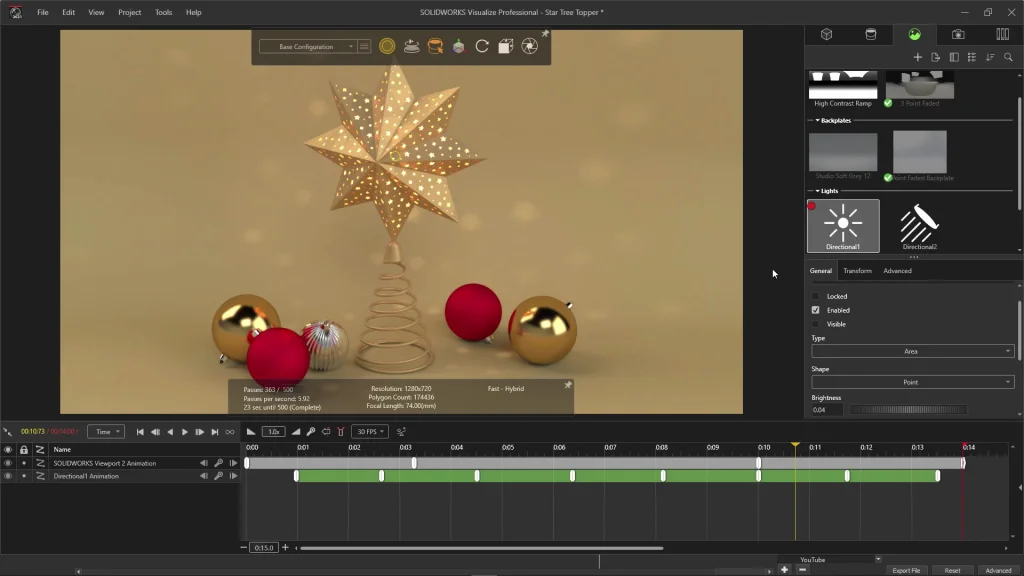This screenshot has width=1024, height=576.
Task: Click the Reset button
Action: click(x=952, y=570)
